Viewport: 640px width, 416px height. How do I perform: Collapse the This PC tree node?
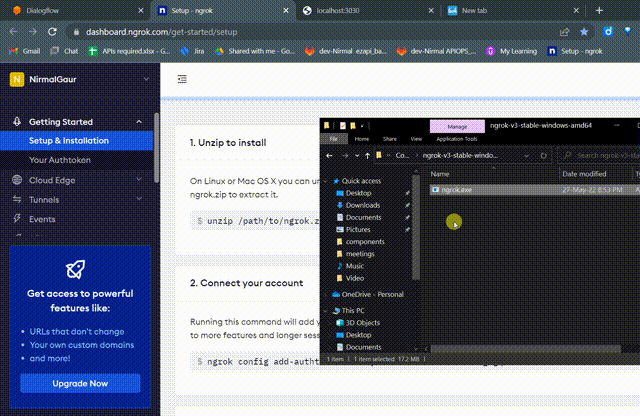[x=326, y=311]
